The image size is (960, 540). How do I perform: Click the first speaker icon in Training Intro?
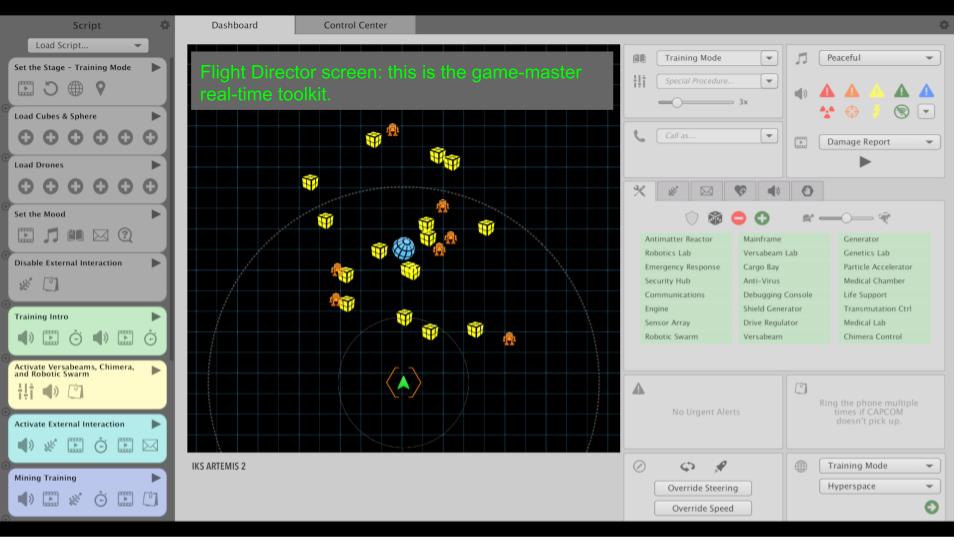(x=26, y=339)
